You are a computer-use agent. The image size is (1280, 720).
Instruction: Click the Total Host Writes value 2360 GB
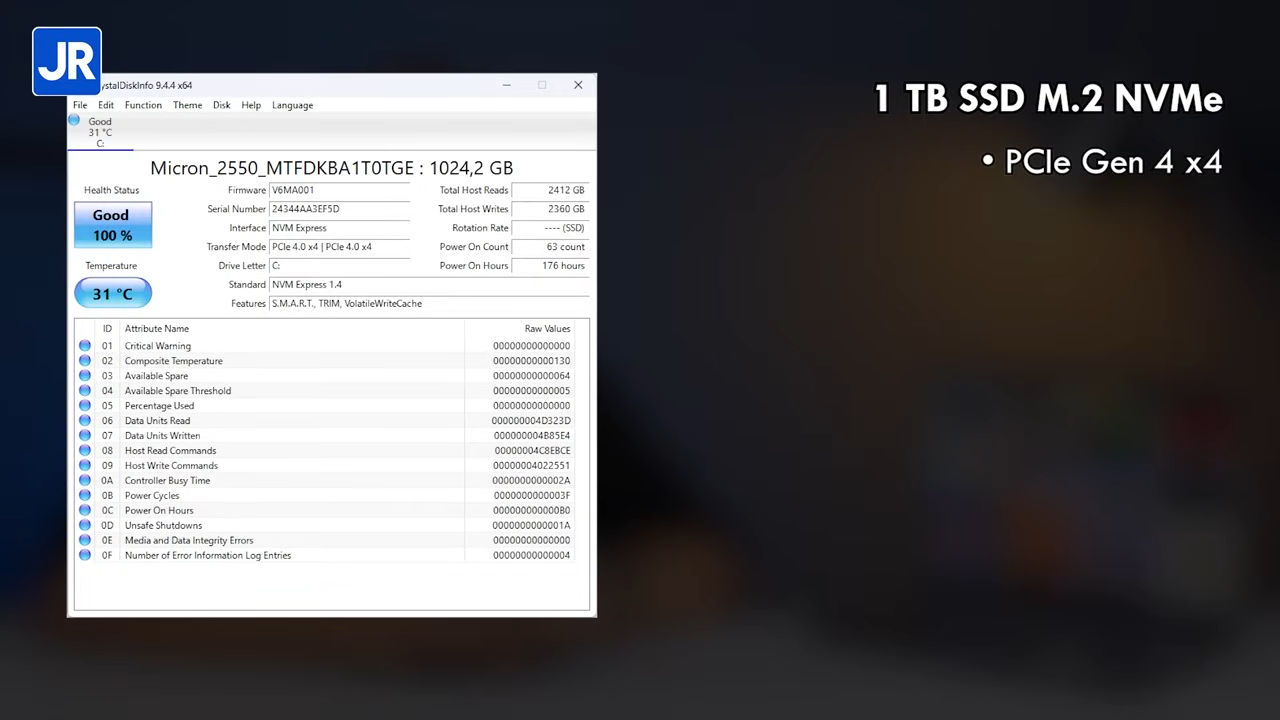pyautogui.click(x=550, y=209)
